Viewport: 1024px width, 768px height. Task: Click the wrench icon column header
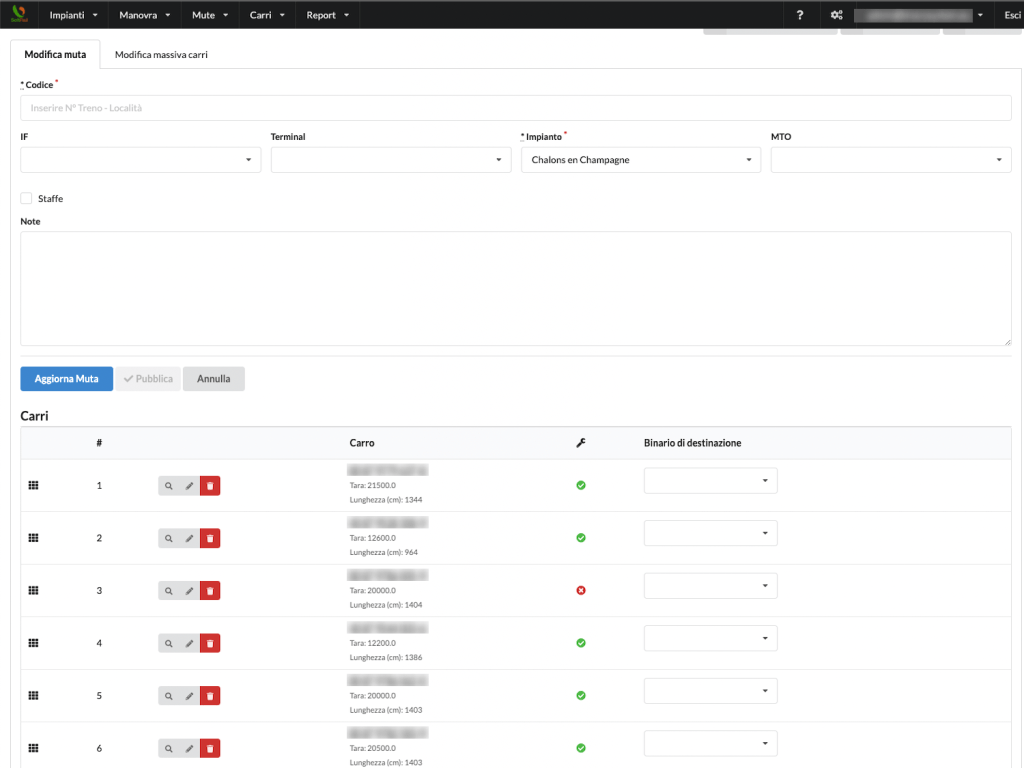pos(581,443)
